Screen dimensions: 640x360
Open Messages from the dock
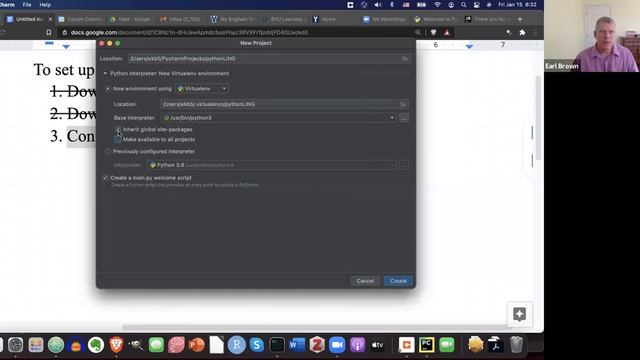pyautogui.click(x=156, y=345)
